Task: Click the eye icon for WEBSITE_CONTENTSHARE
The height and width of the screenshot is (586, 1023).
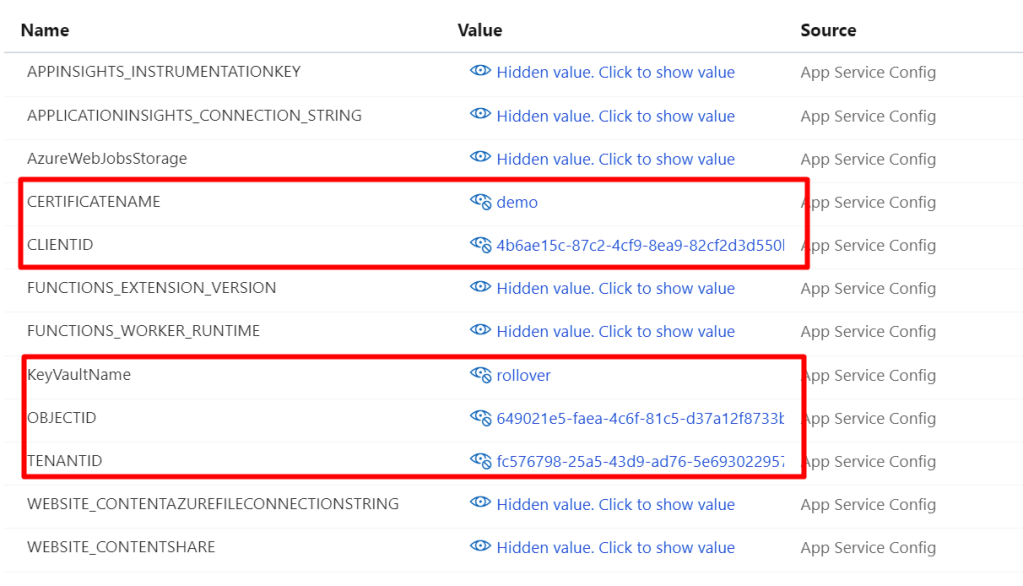Action: 480,547
